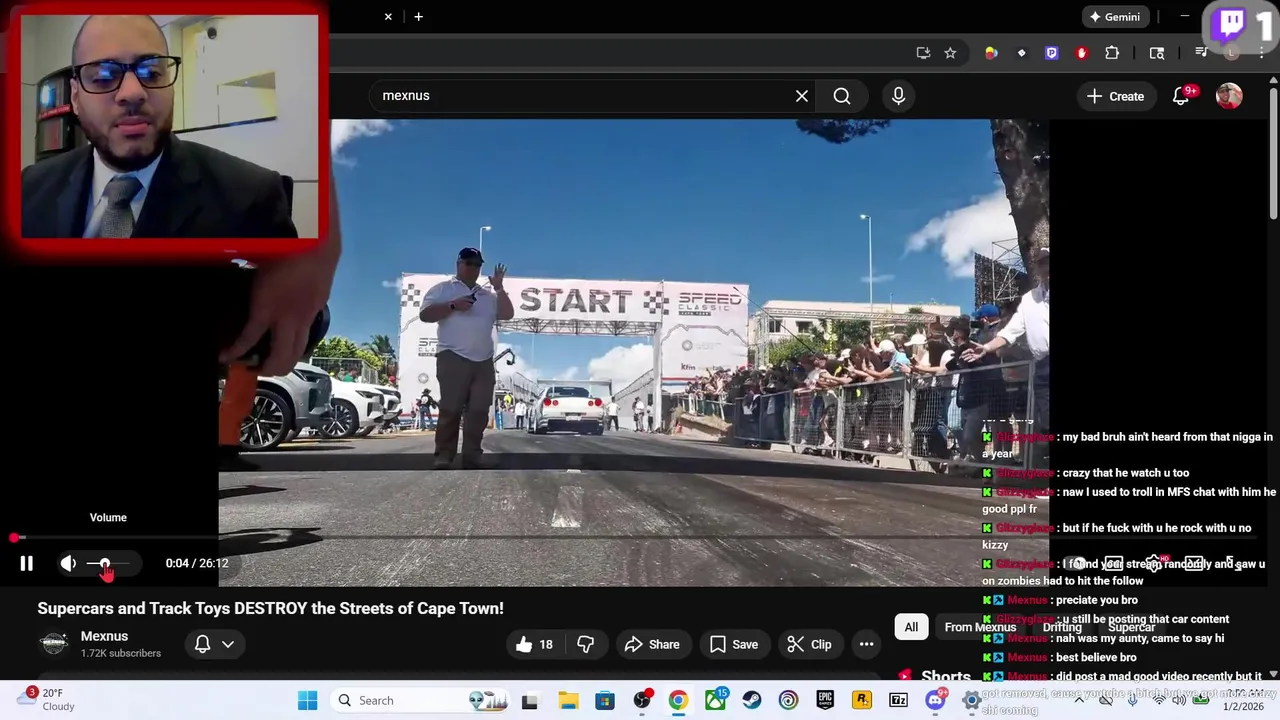Open the YouTube account avatar menu
Image resolution: width=1280 pixels, height=720 pixels.
[1229, 96]
